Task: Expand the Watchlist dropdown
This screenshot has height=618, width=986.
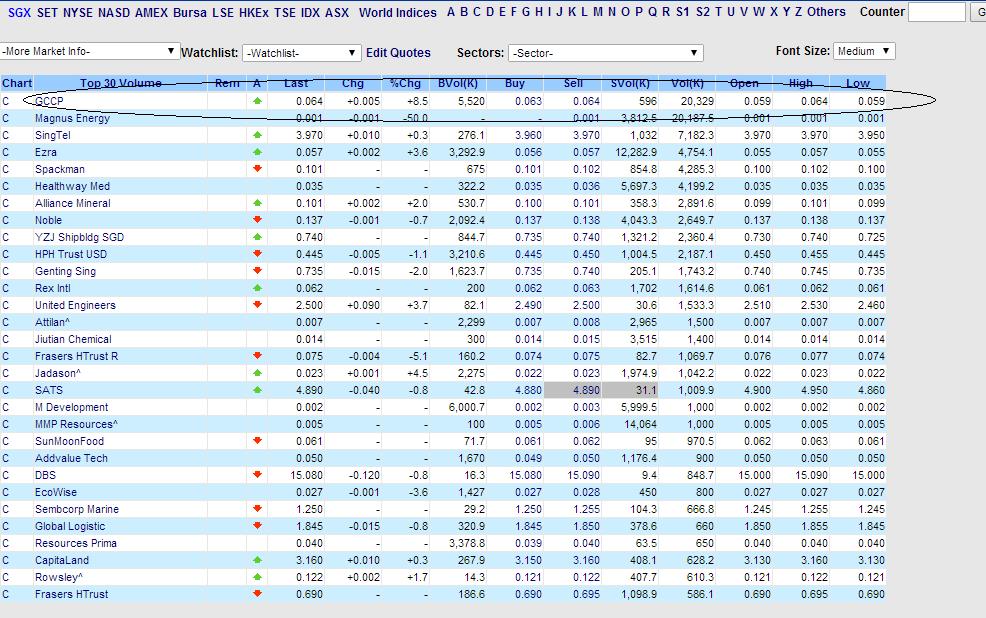Action: (x=301, y=53)
